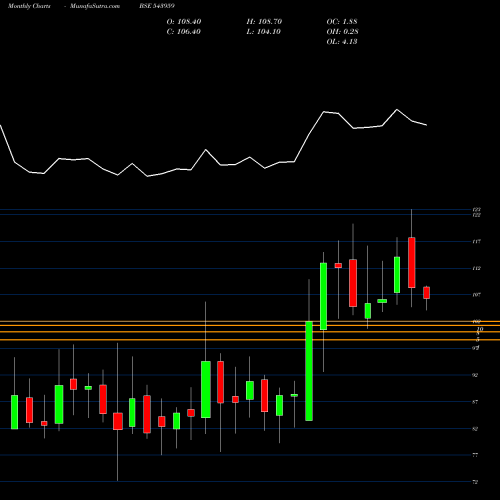Click the price axis label '72'
Screen dimensions: 500x500
tap(475, 482)
